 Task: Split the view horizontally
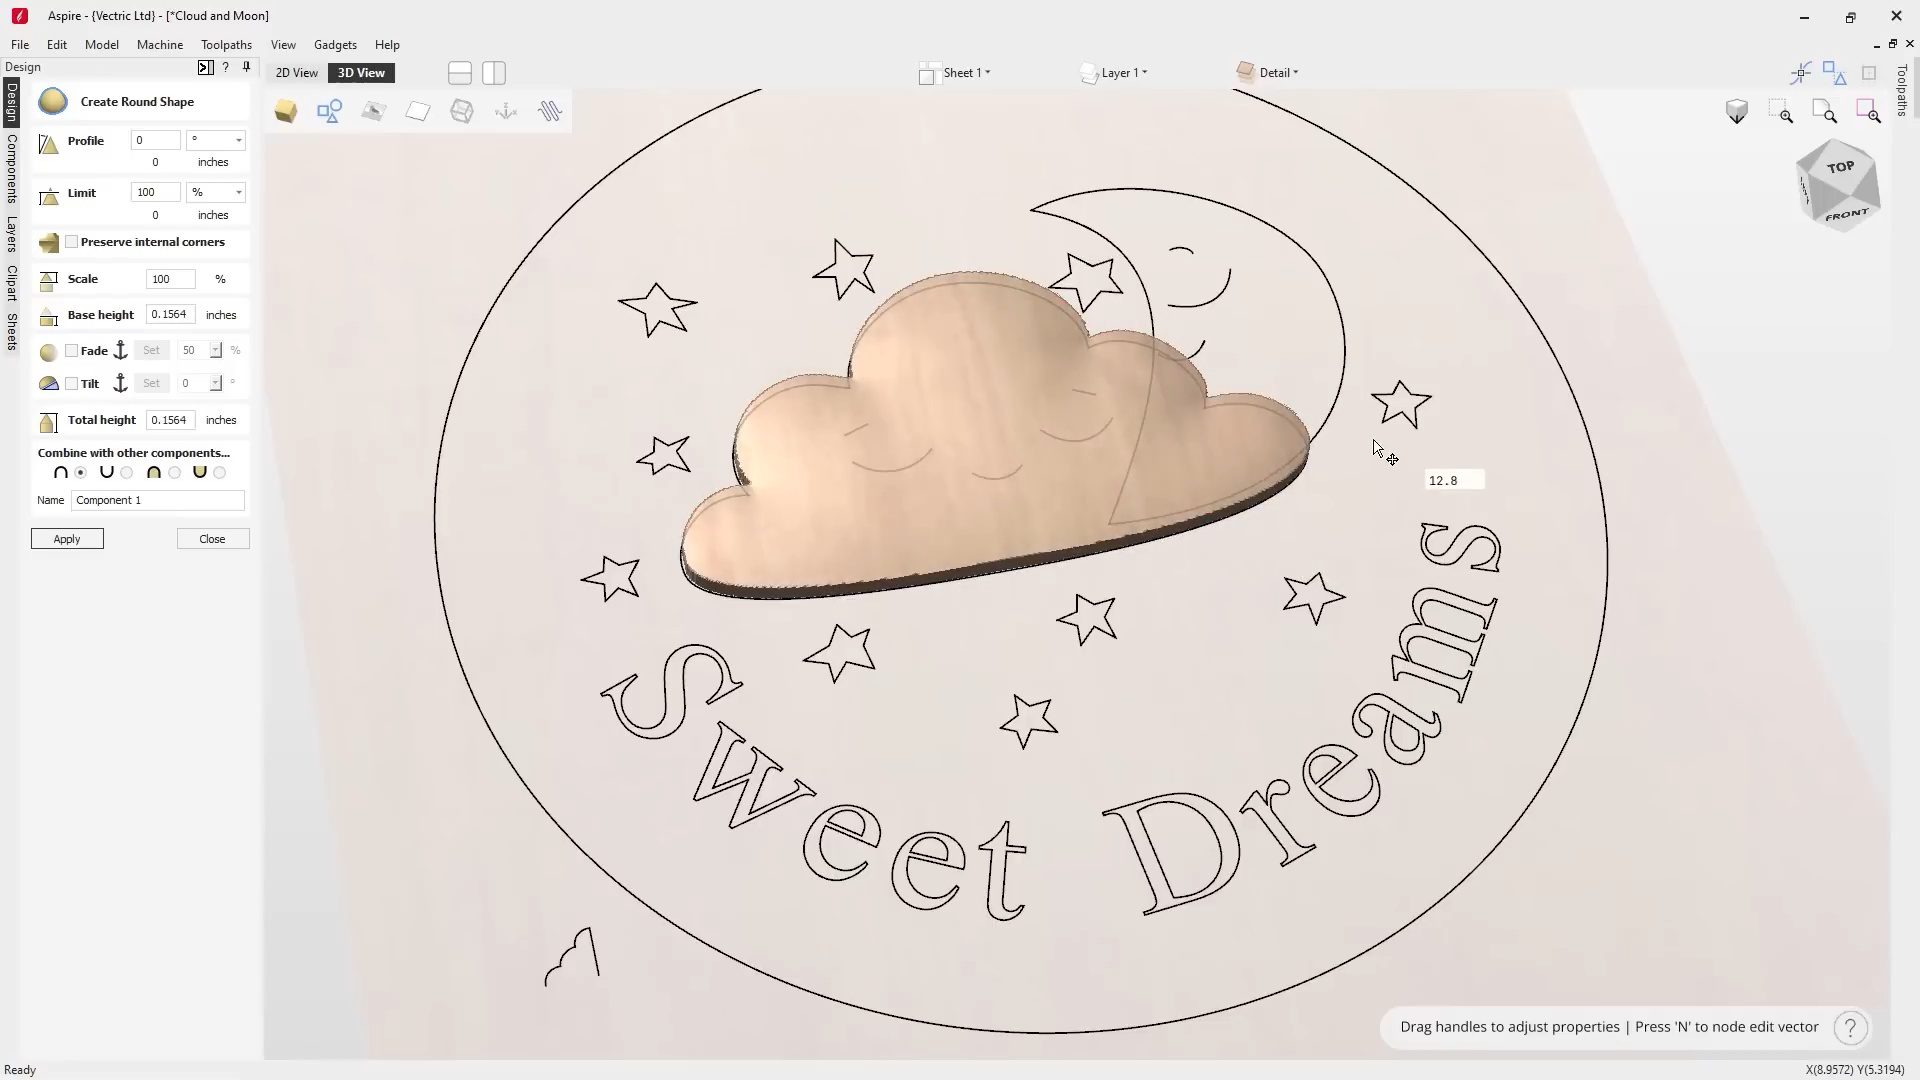[460, 73]
